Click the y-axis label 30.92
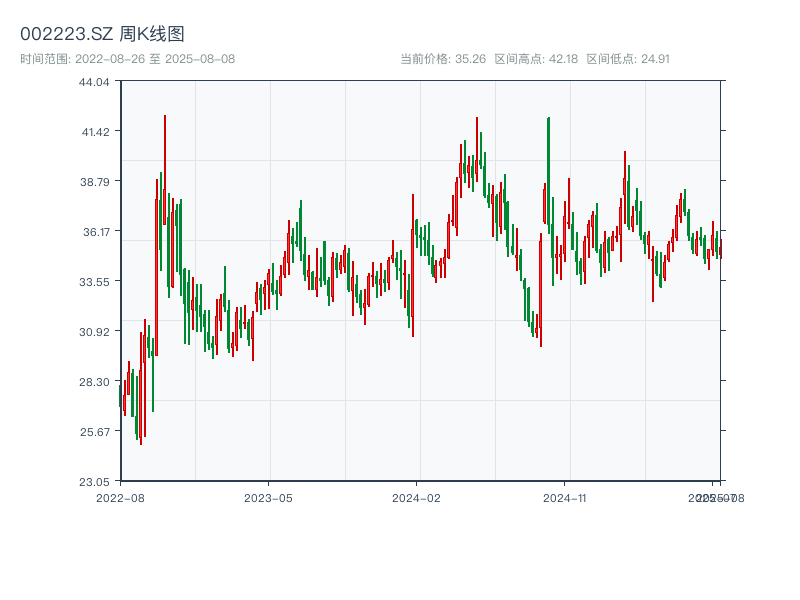This screenshot has height=600, width=800. click(94, 332)
